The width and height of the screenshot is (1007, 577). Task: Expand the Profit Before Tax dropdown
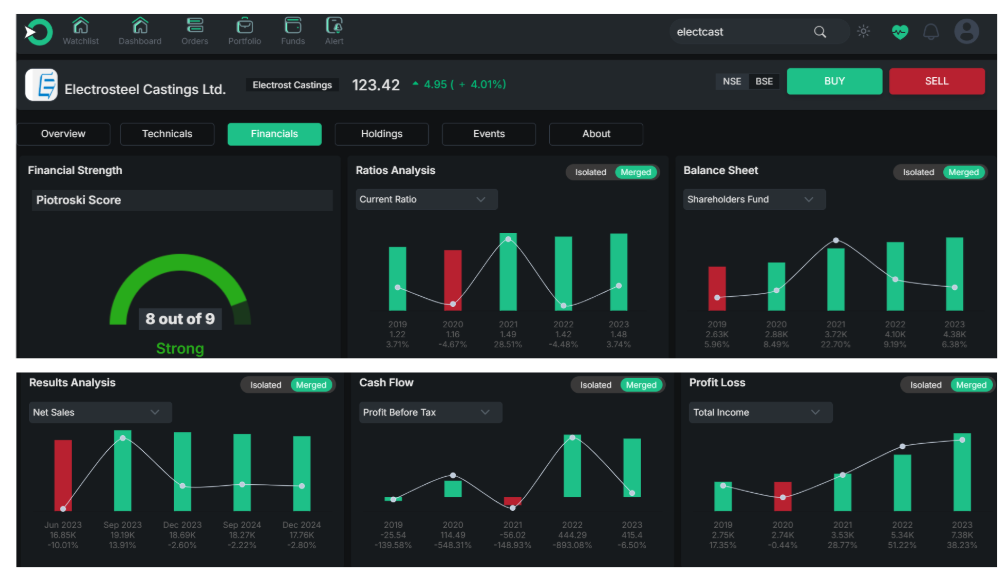(x=430, y=413)
